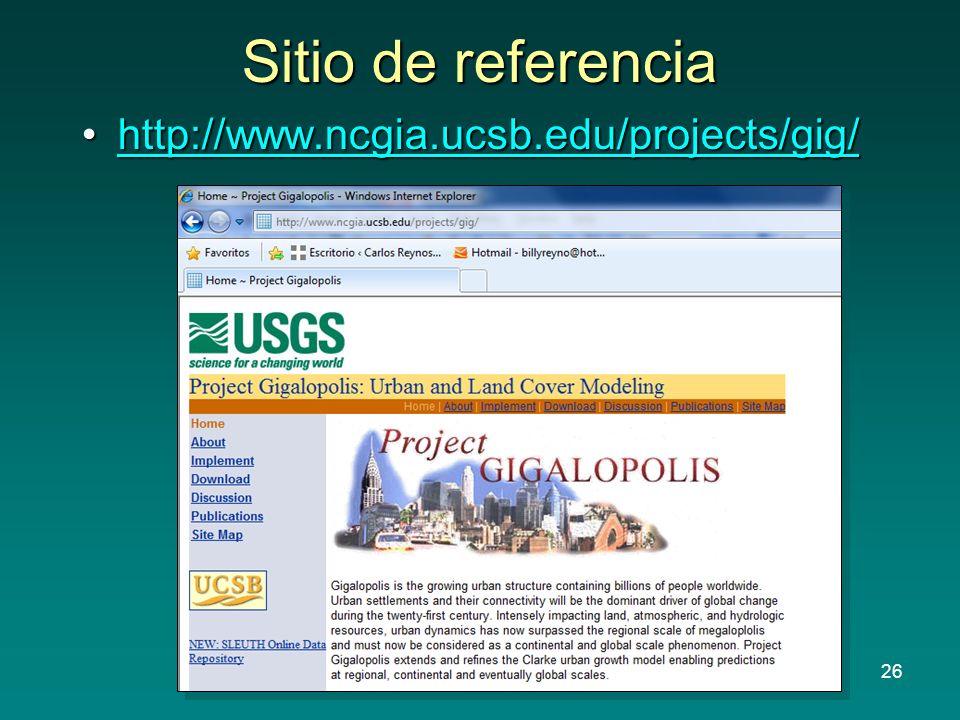Open Implement in the orange navigation bar
The width and height of the screenshot is (960, 720).
[508, 407]
